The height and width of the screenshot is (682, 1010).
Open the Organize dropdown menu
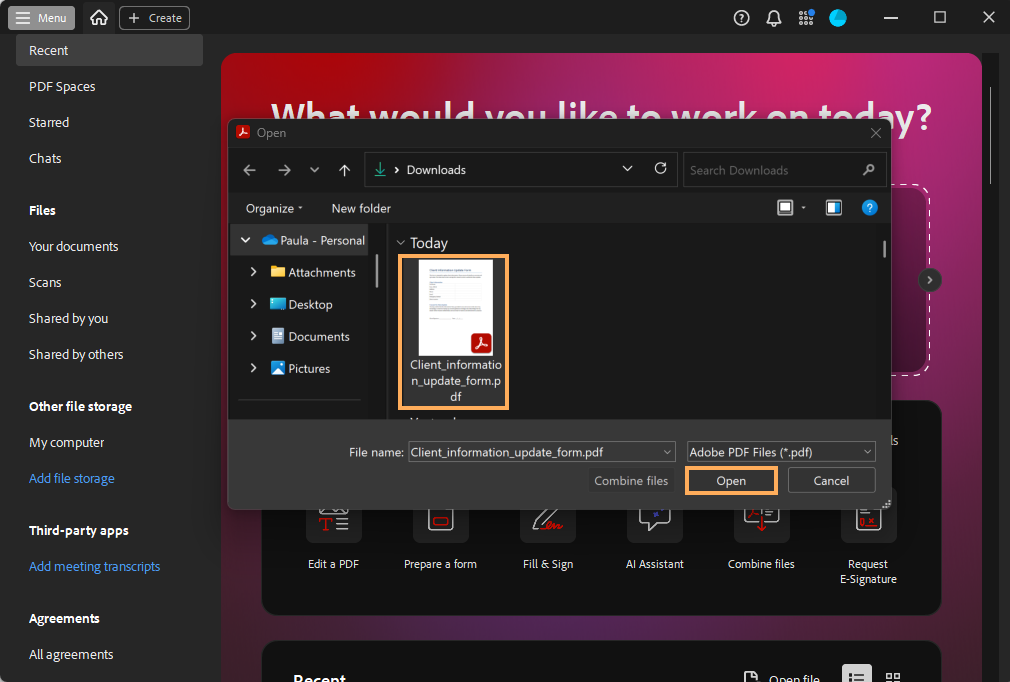click(275, 208)
